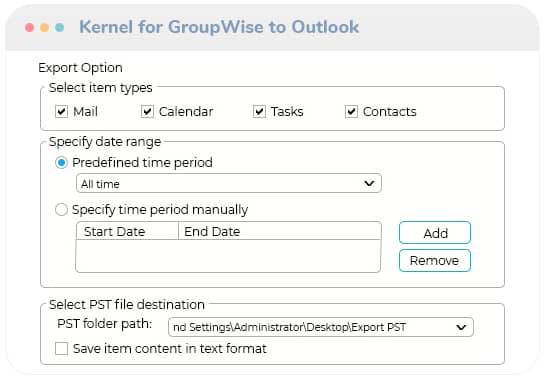Click the Remove date range button

pos(435,260)
